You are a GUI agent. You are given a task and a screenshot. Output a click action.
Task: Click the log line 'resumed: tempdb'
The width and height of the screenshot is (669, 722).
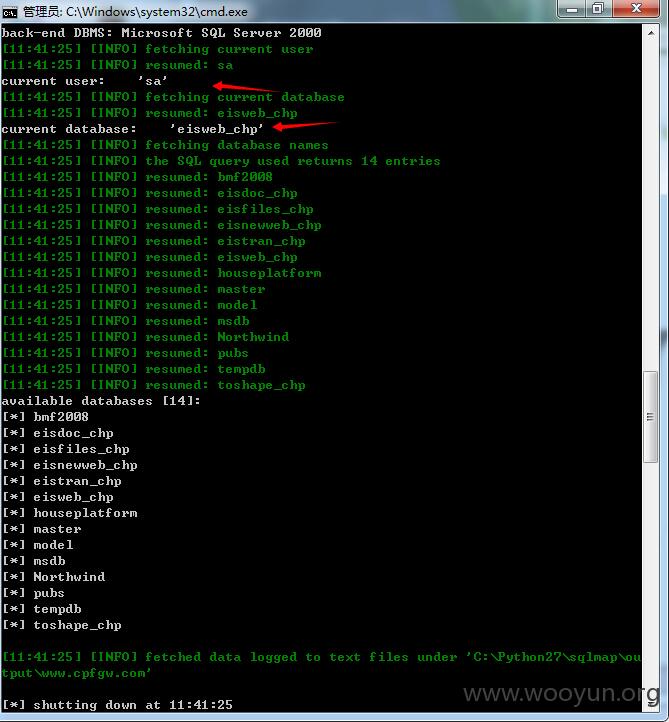tap(134, 369)
